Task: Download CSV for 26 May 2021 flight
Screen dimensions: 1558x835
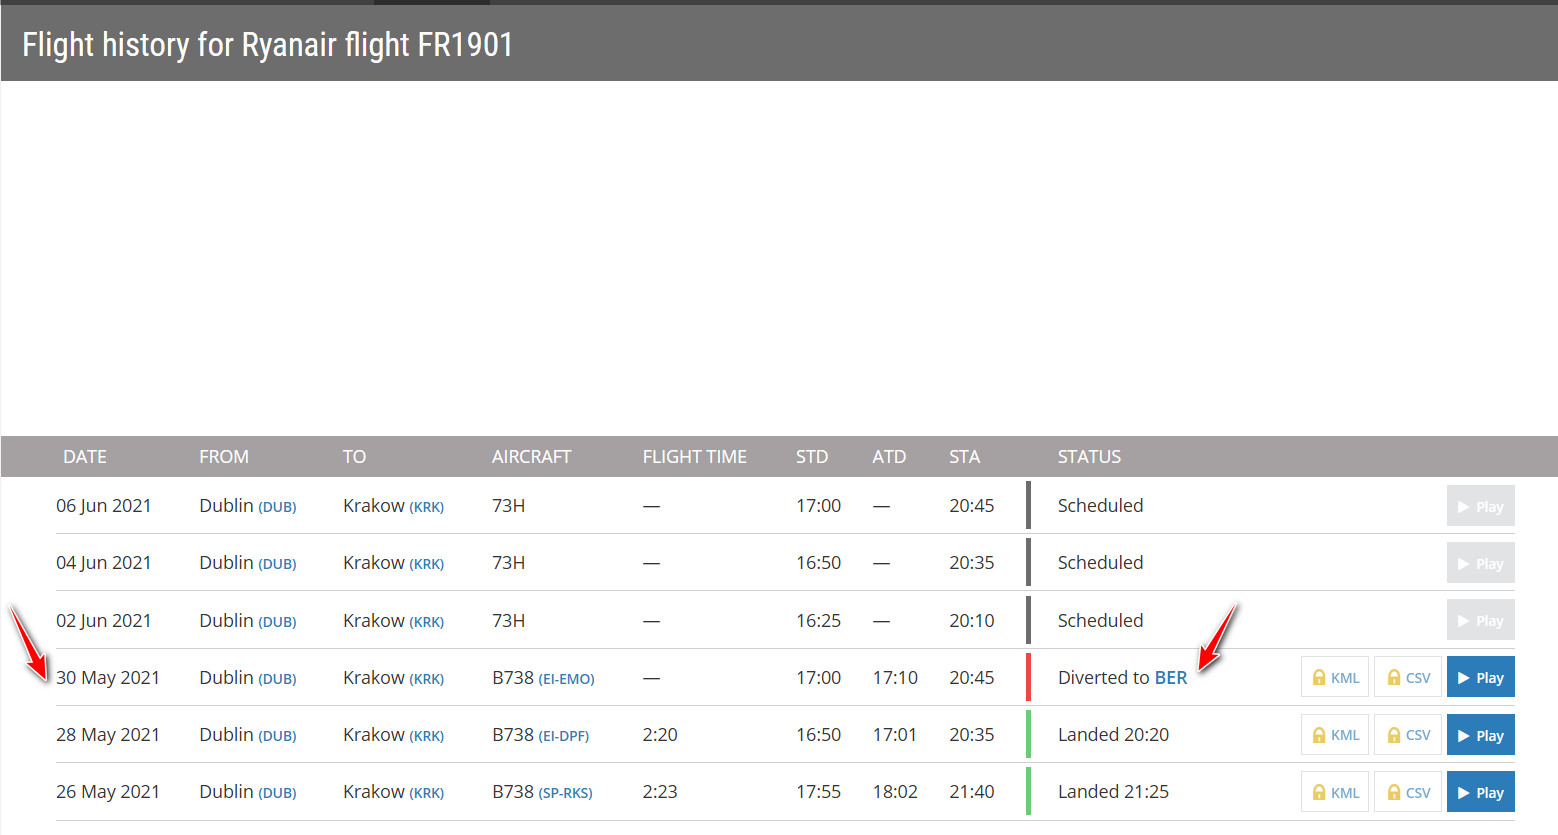Action: (x=1408, y=792)
